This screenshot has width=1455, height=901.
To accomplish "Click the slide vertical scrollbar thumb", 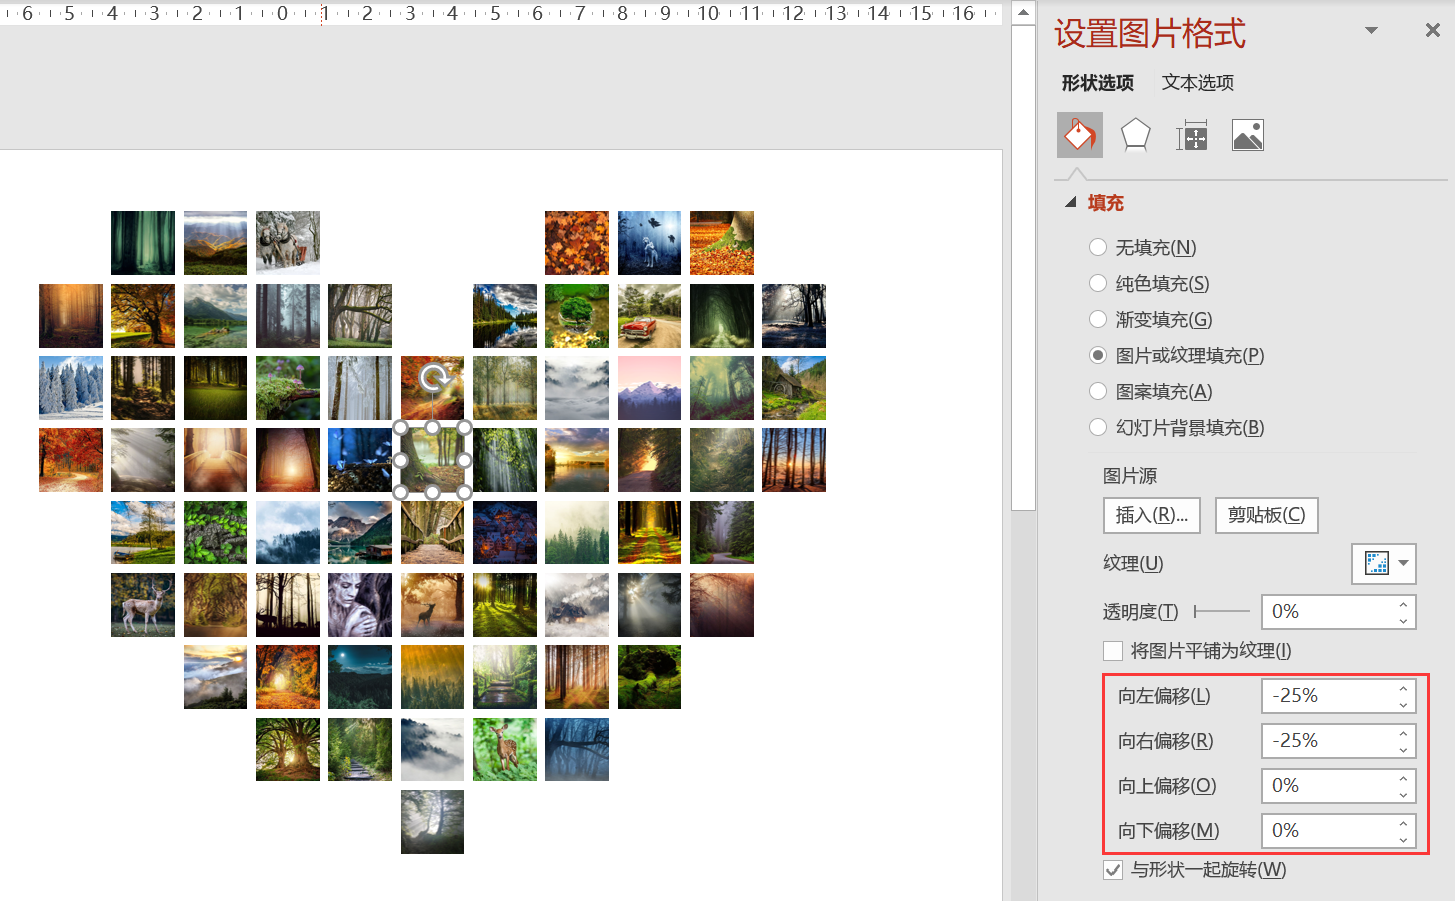I will coord(1023,268).
